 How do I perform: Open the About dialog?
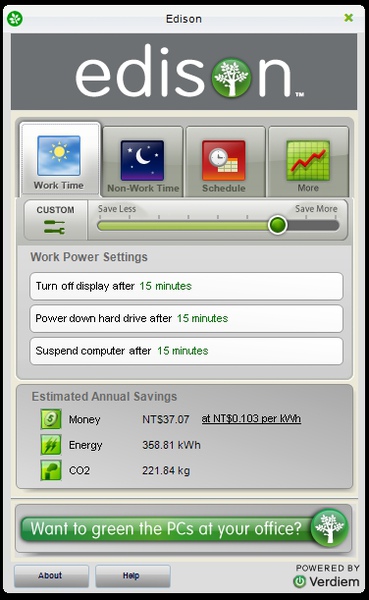coord(51,576)
